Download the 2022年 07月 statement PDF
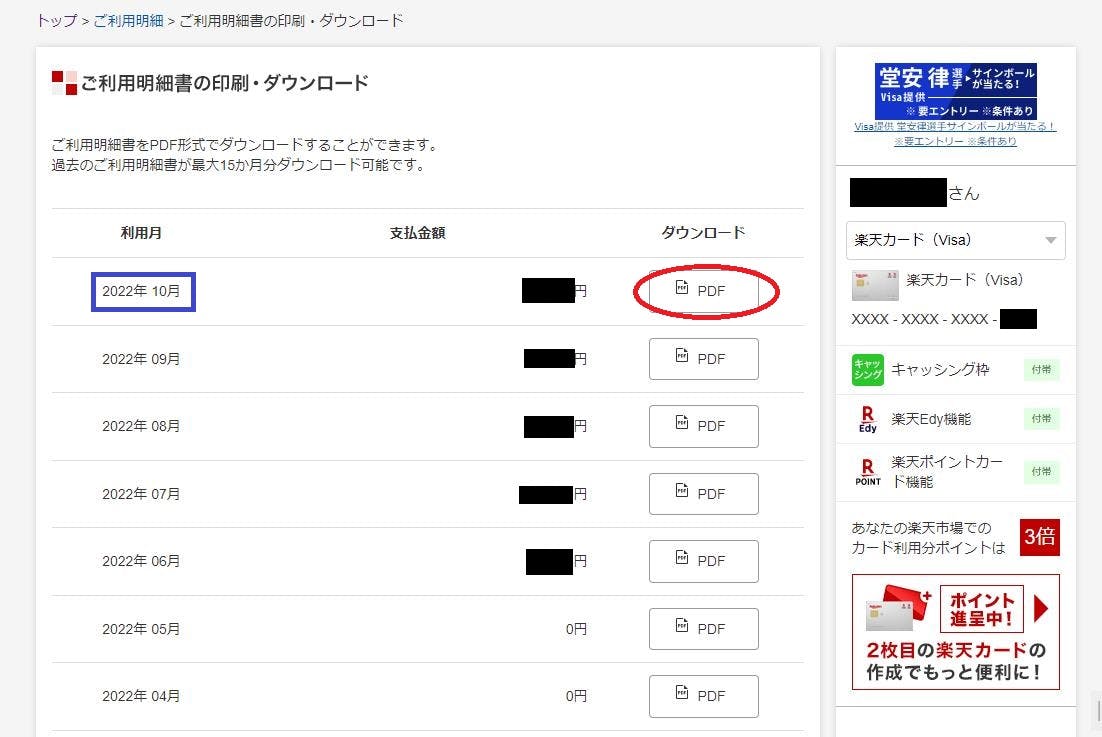This screenshot has width=1102, height=737. point(704,494)
